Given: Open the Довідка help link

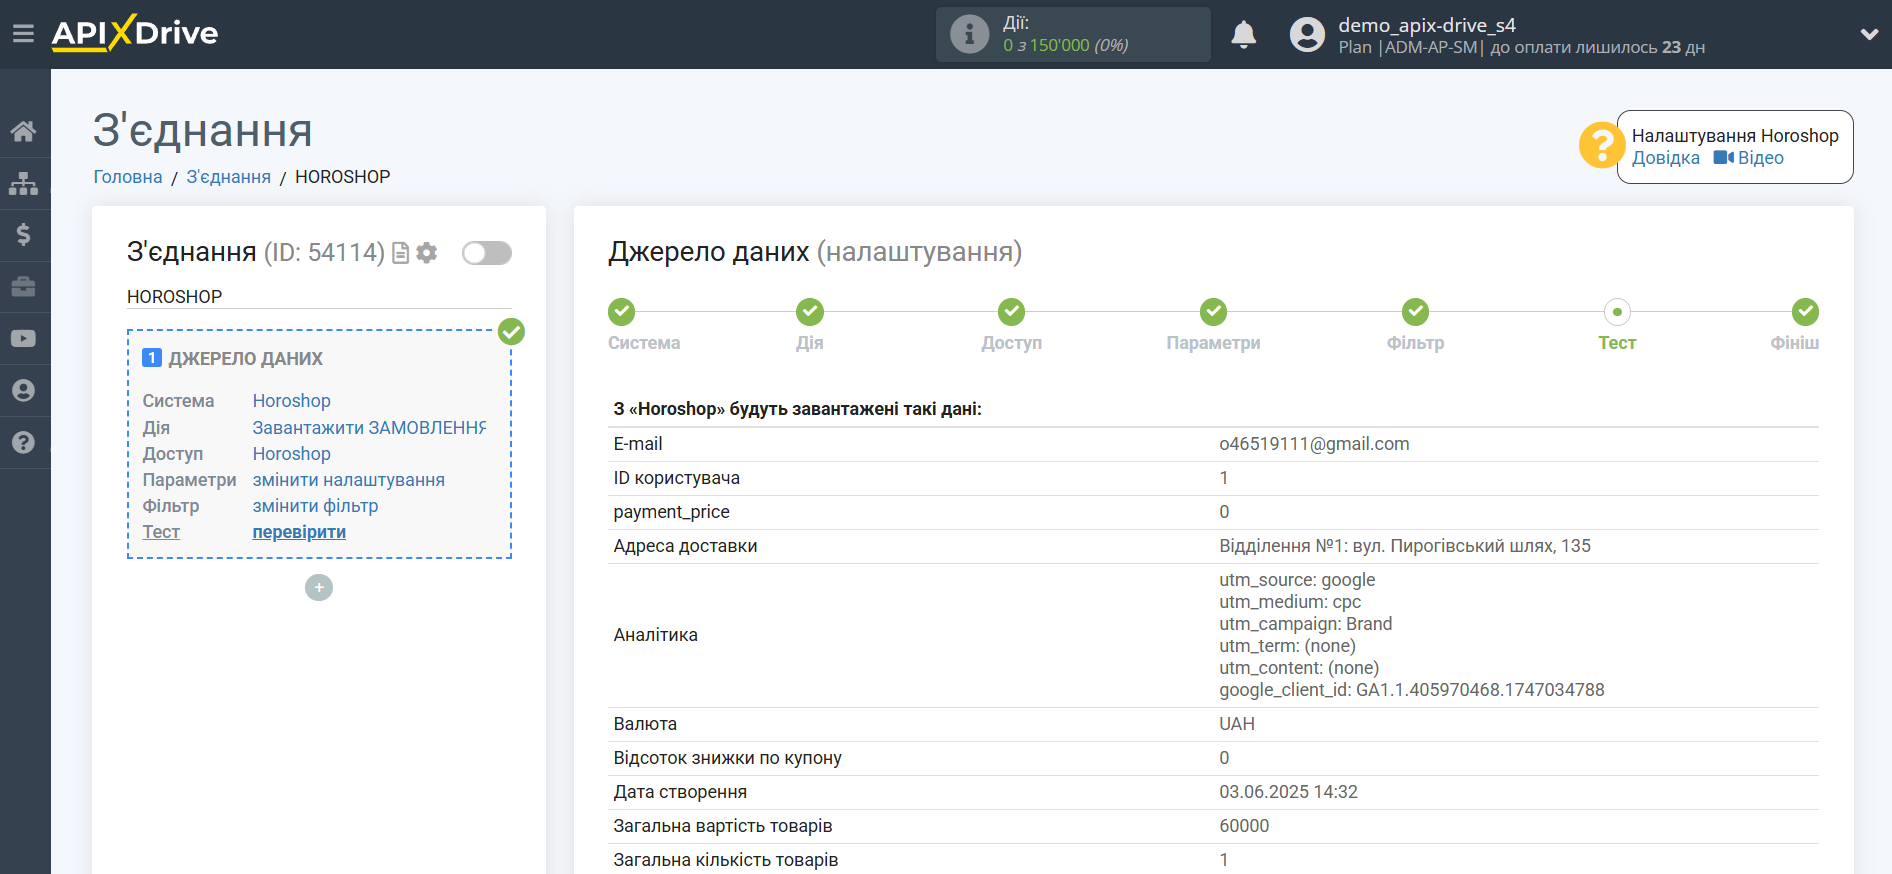Looking at the screenshot, I should 1665,158.
